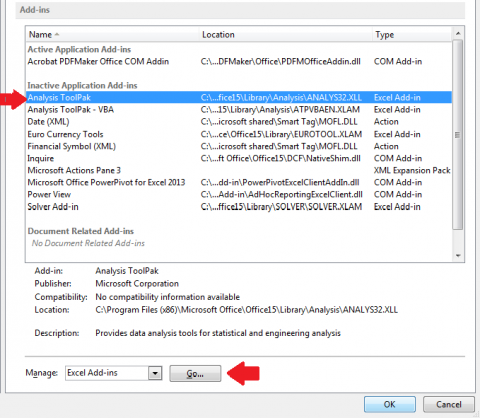Select Microsoft Office PowerPivot for Excel 2013
The height and width of the screenshot is (418, 480).
pos(239,182)
